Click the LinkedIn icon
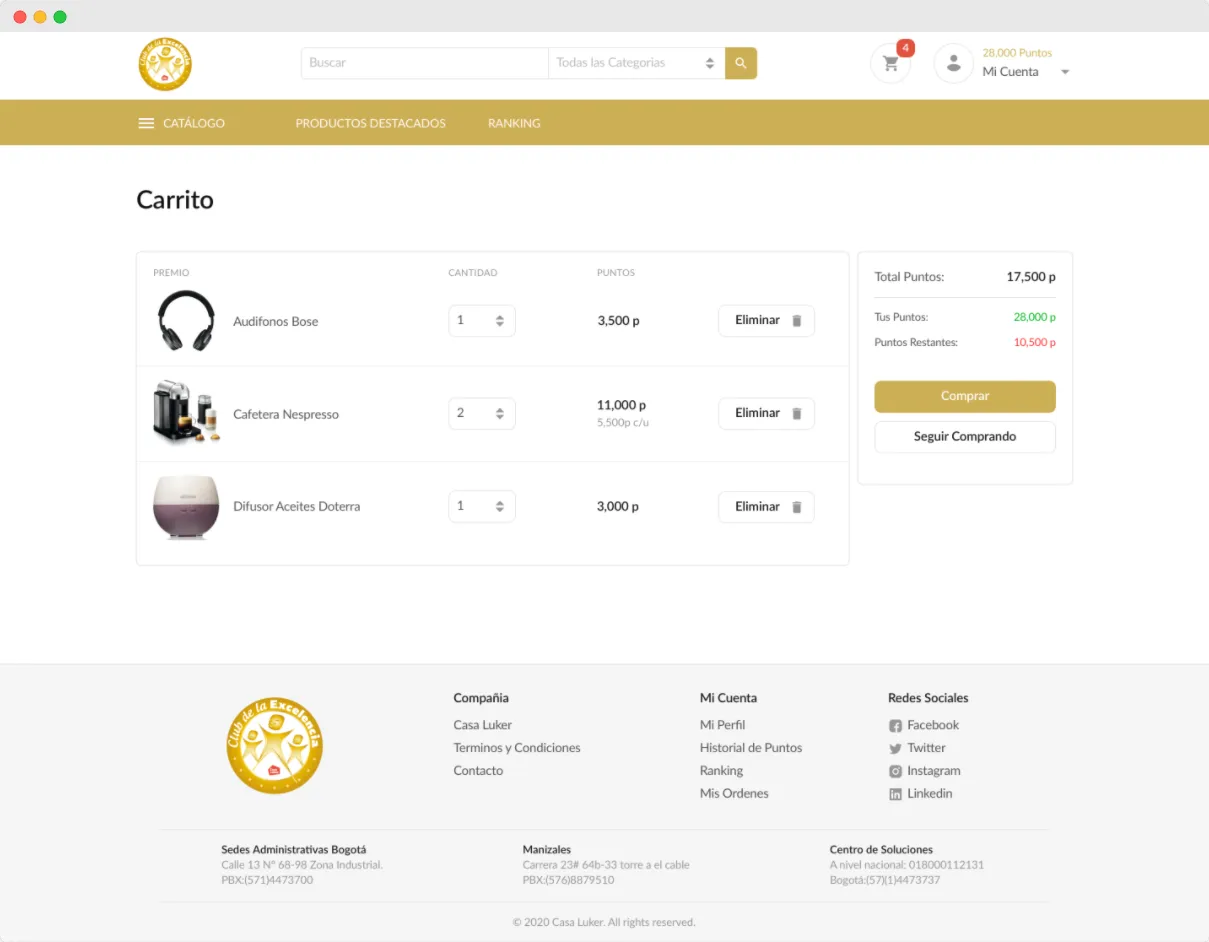The width and height of the screenshot is (1209, 942). [x=895, y=793]
